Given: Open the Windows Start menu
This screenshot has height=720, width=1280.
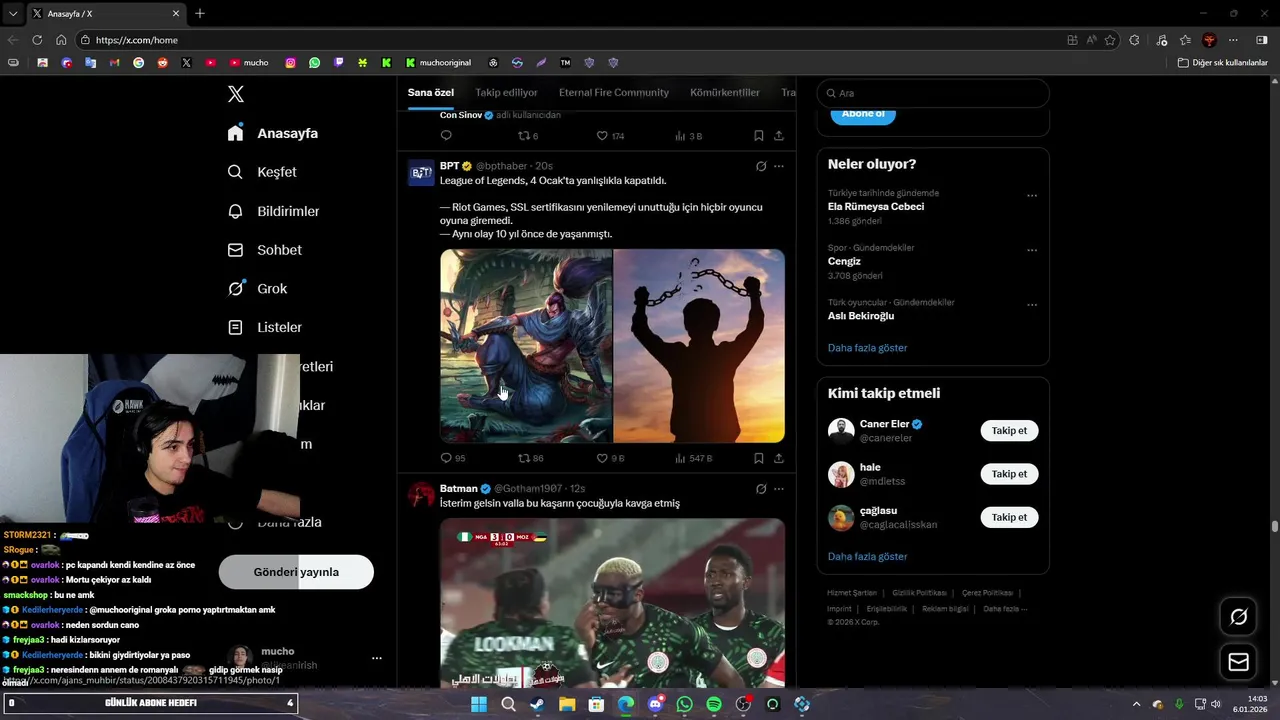Looking at the screenshot, I should 479,704.
